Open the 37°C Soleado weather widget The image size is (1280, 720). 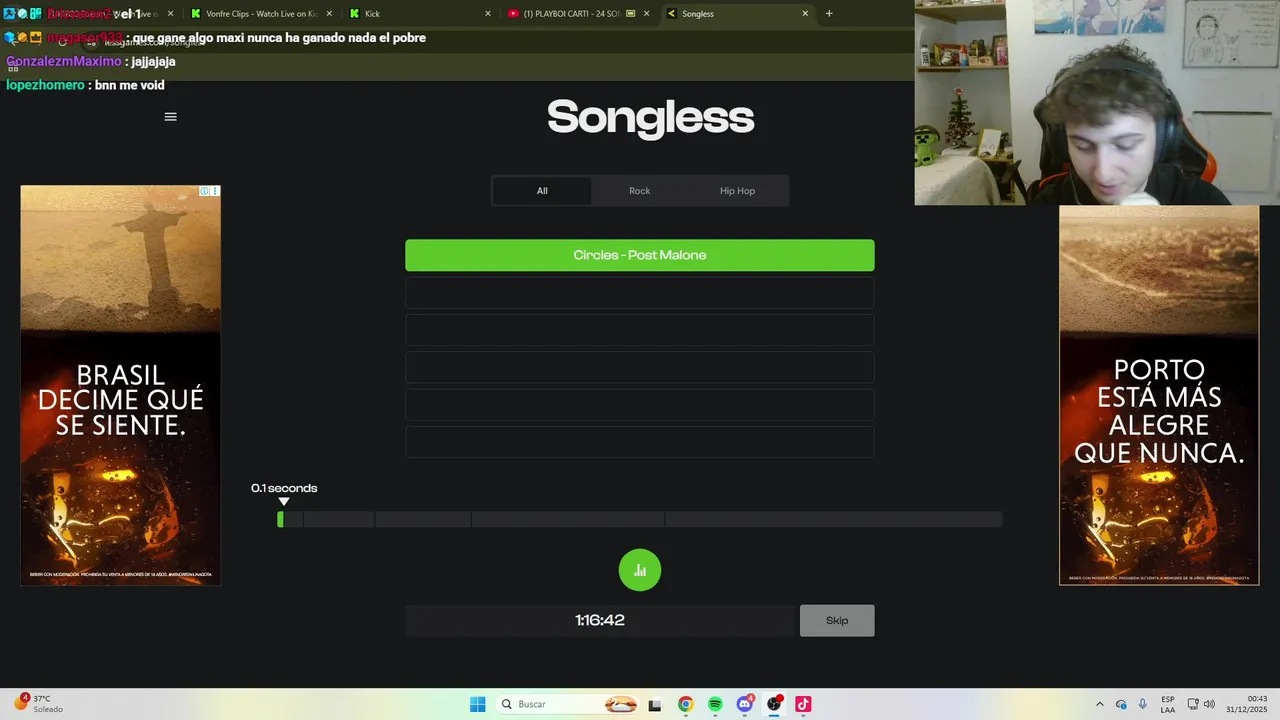pos(36,704)
